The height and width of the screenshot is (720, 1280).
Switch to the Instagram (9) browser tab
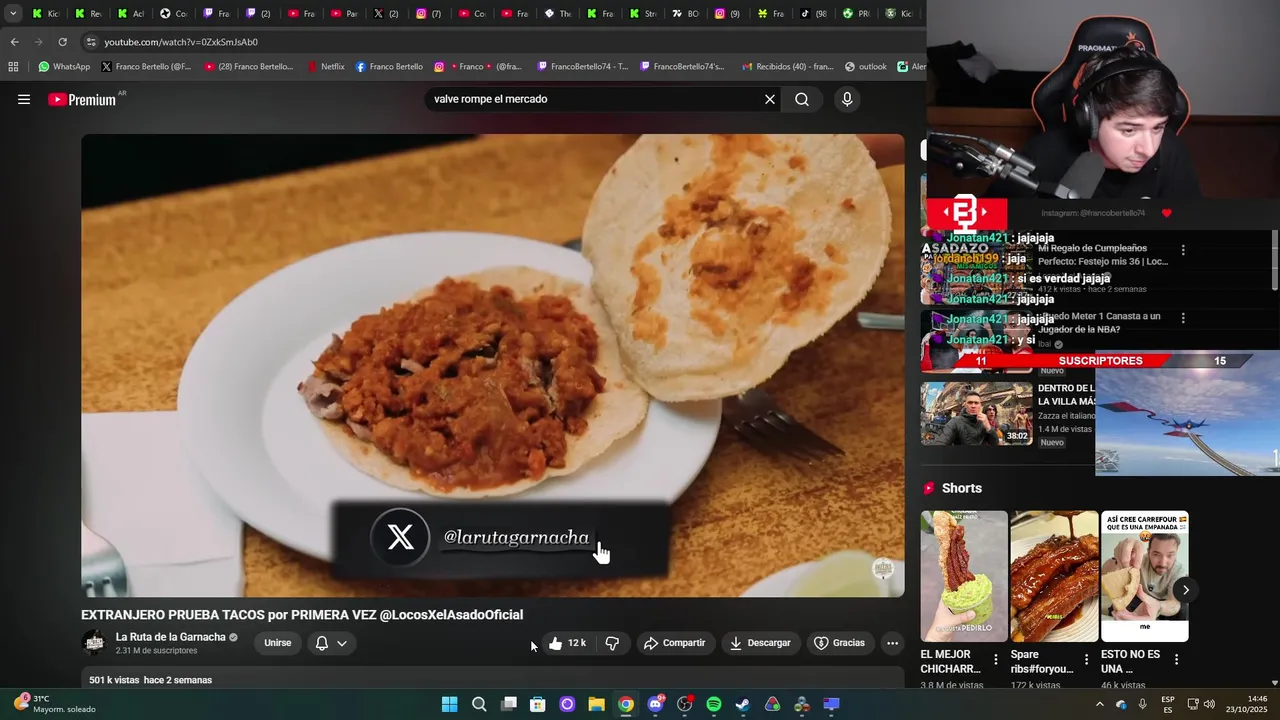click(x=729, y=14)
